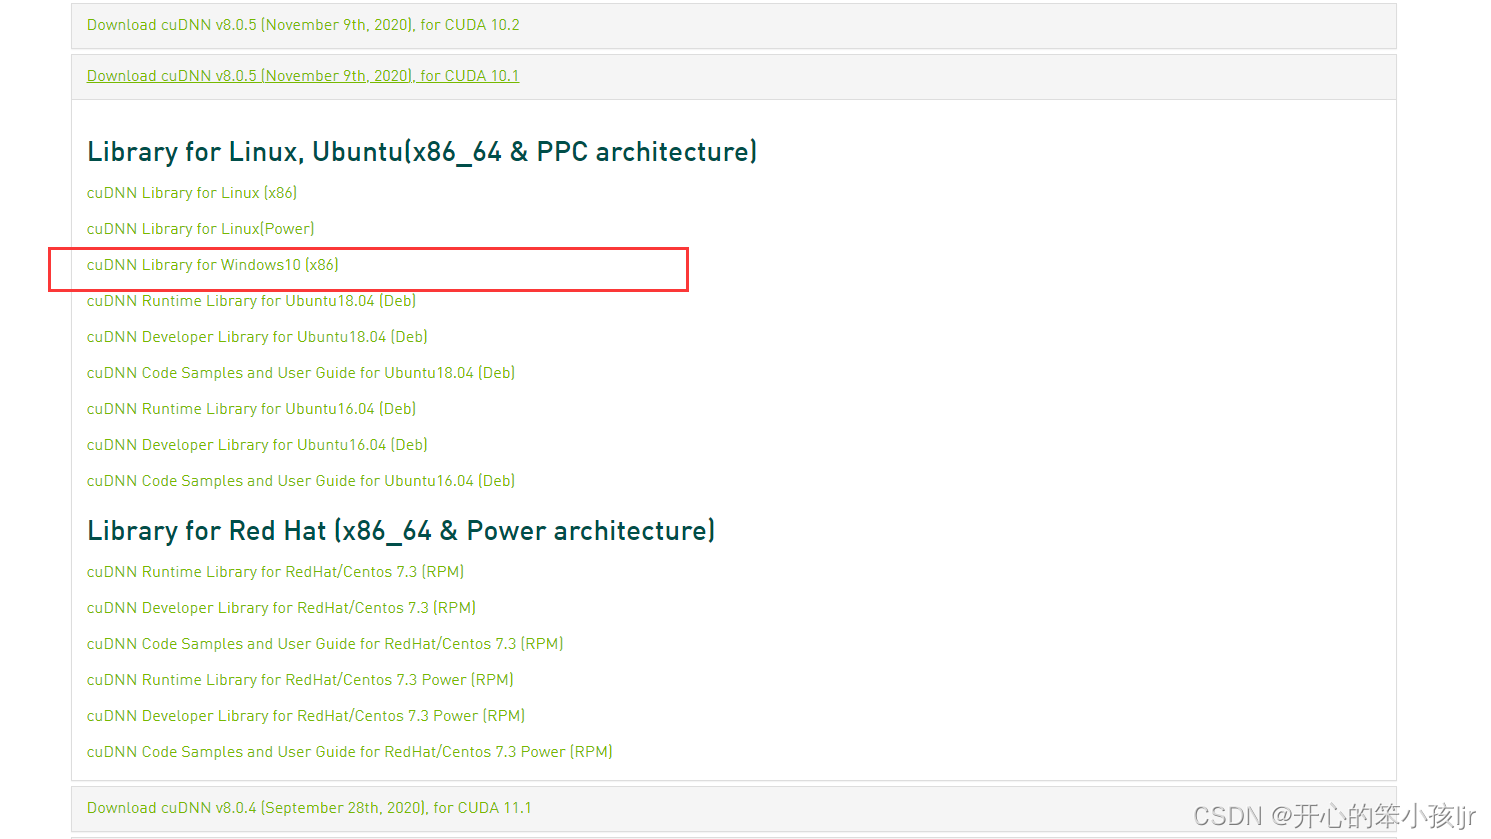Open cuDNN Library for Linux(Power) link
Image resolution: width=1491 pixels, height=839 pixels.
point(201,229)
